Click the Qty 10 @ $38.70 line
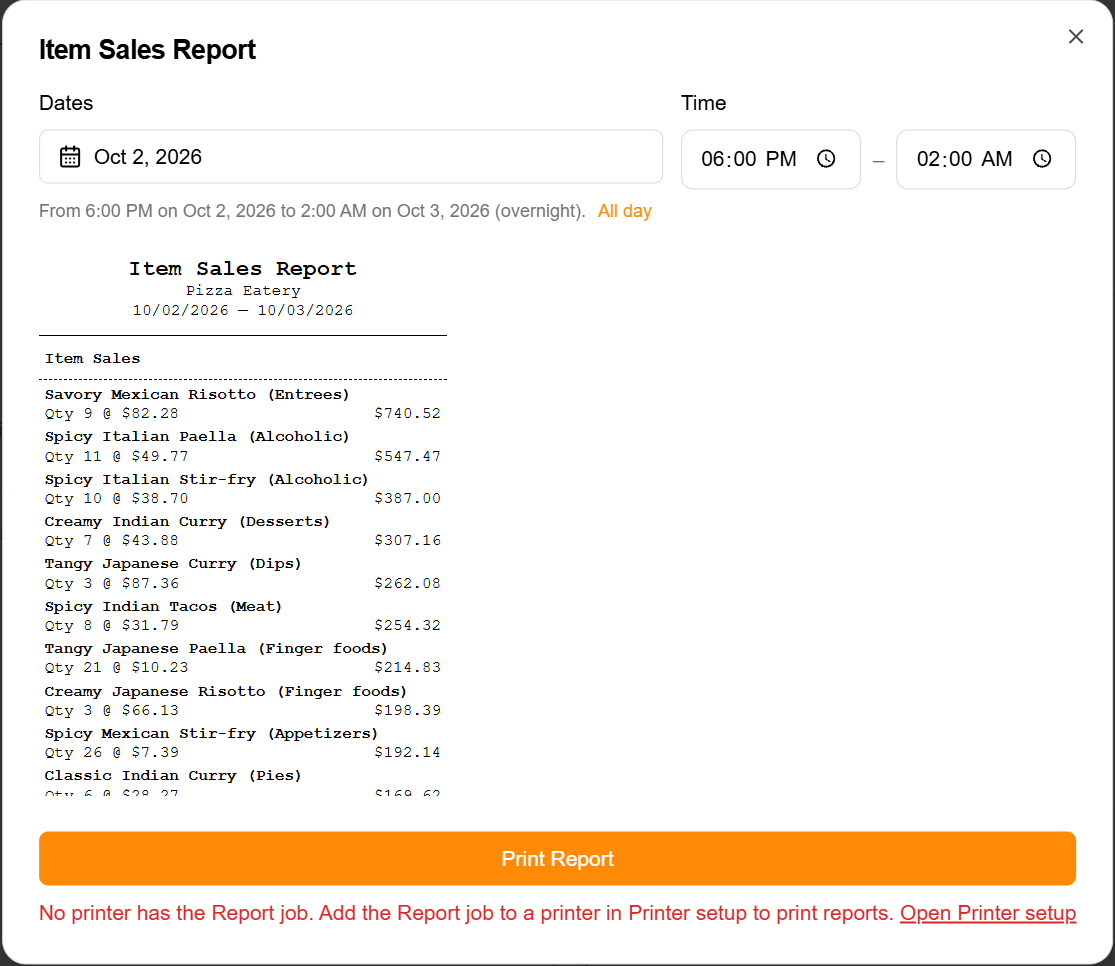 click(x=117, y=498)
